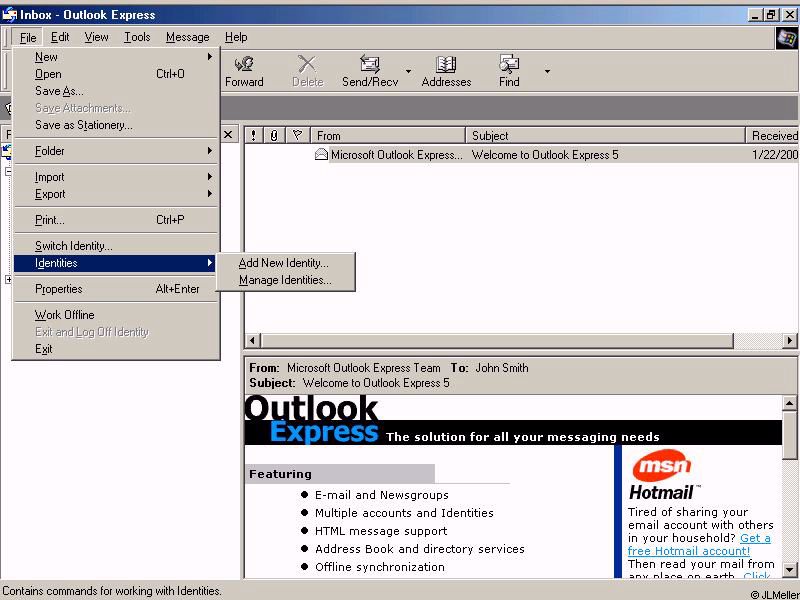Click the attachment paperclip column header

(x=274, y=135)
